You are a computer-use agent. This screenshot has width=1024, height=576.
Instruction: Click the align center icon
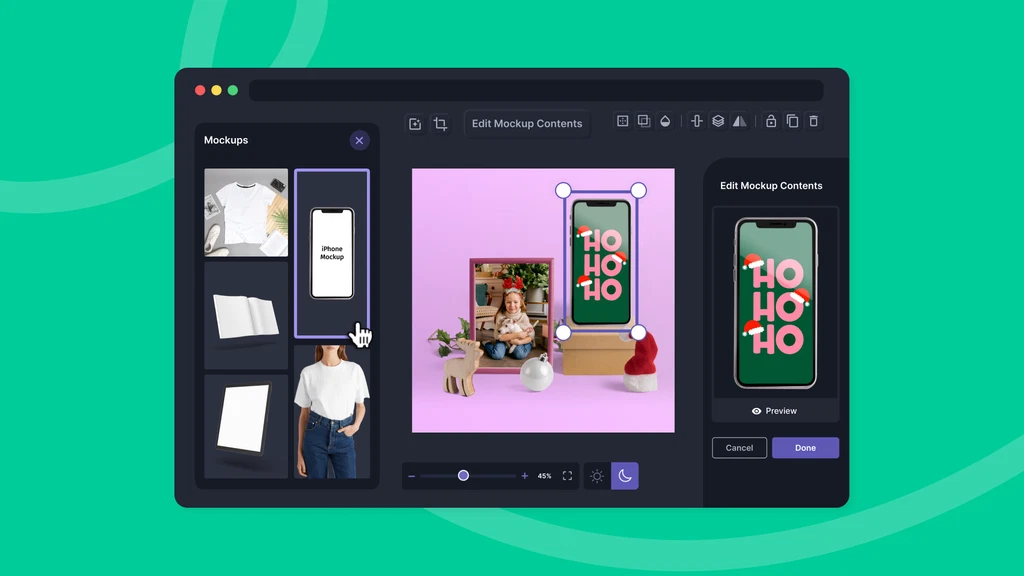click(697, 121)
